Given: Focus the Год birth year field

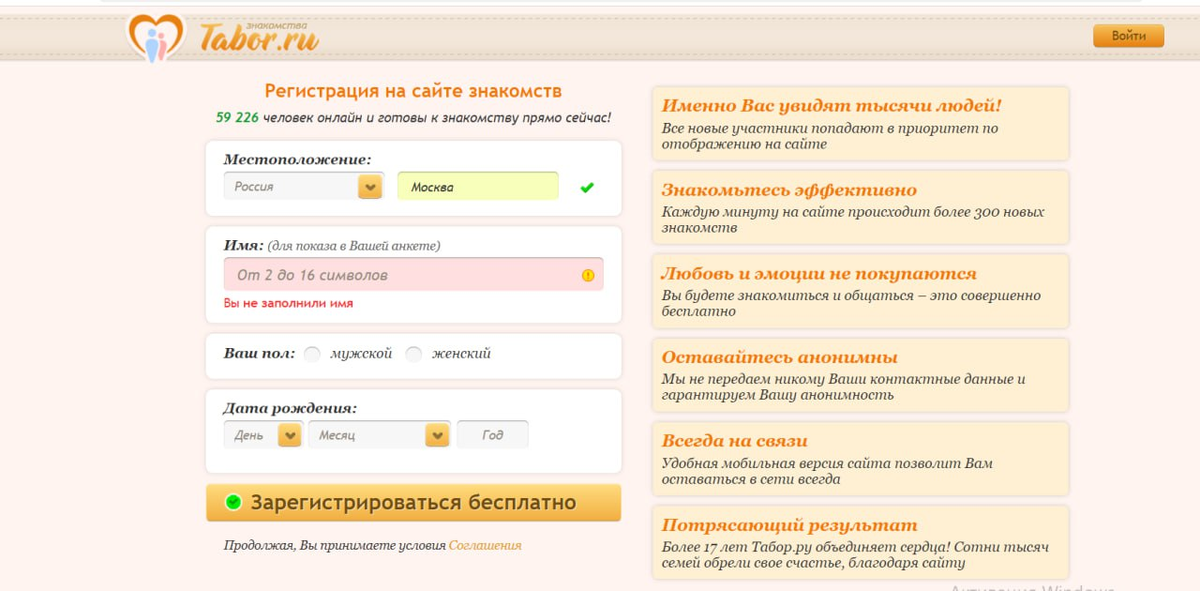Looking at the screenshot, I should coord(492,435).
